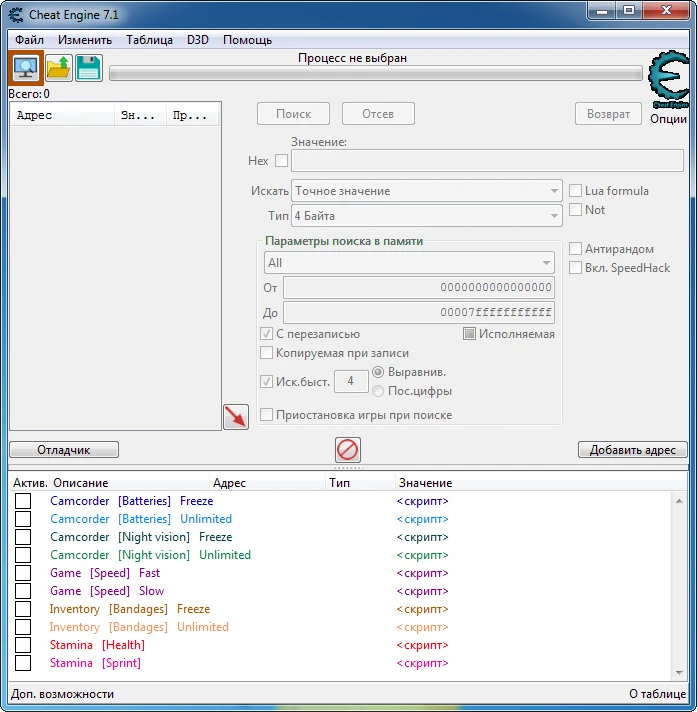Turn on Вкл. SpeedHack checkbox

coord(575,268)
